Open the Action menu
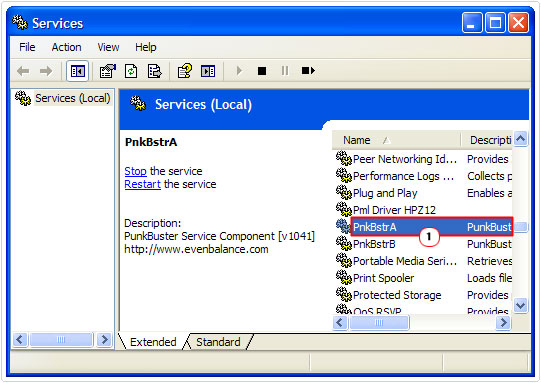Screen dimensions: 541x383 [x=66, y=47]
